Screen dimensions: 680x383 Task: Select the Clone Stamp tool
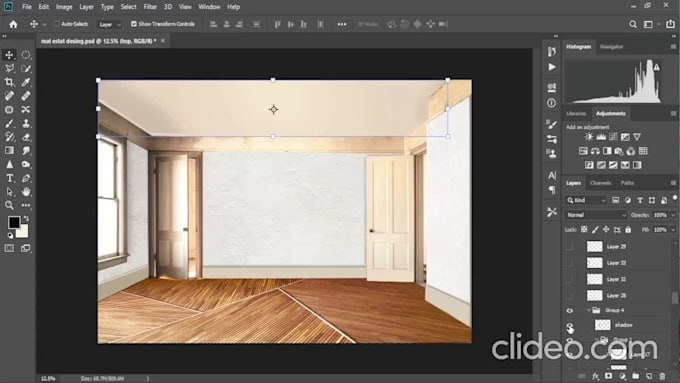(26, 124)
